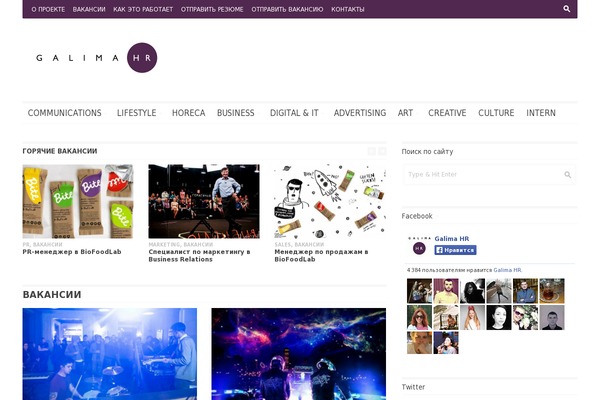600x400 pixels.
Task: Select BUSINESS category
Action: (x=236, y=113)
